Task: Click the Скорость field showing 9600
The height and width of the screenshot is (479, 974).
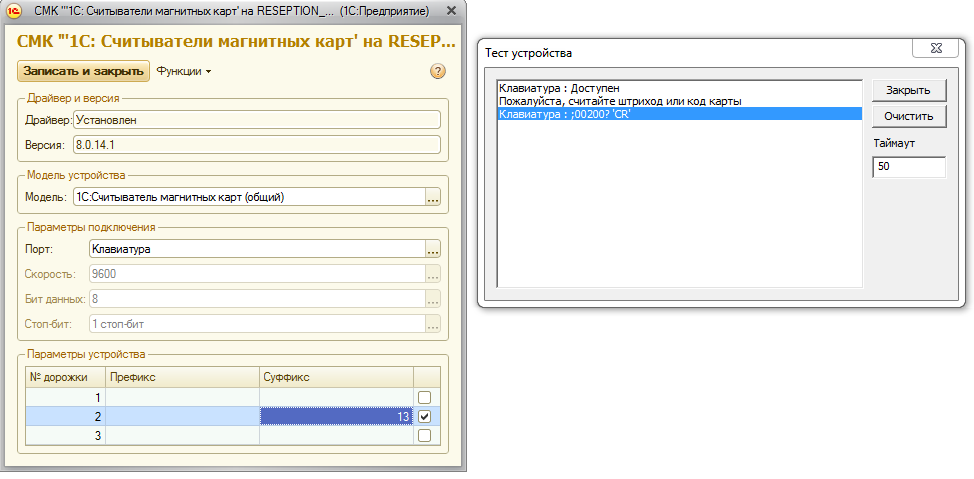Action: coord(257,274)
